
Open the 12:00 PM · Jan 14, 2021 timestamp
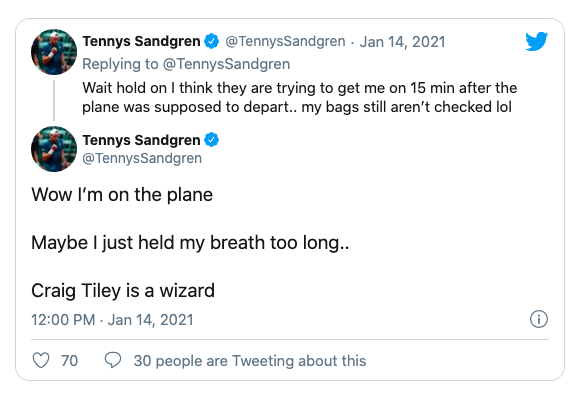[x=112, y=320]
